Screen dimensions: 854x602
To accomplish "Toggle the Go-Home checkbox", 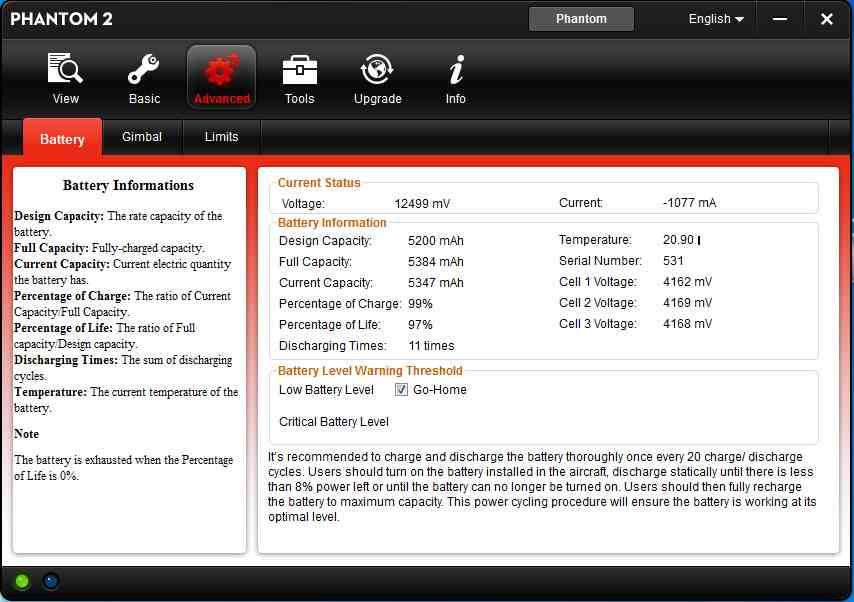I will (x=401, y=390).
